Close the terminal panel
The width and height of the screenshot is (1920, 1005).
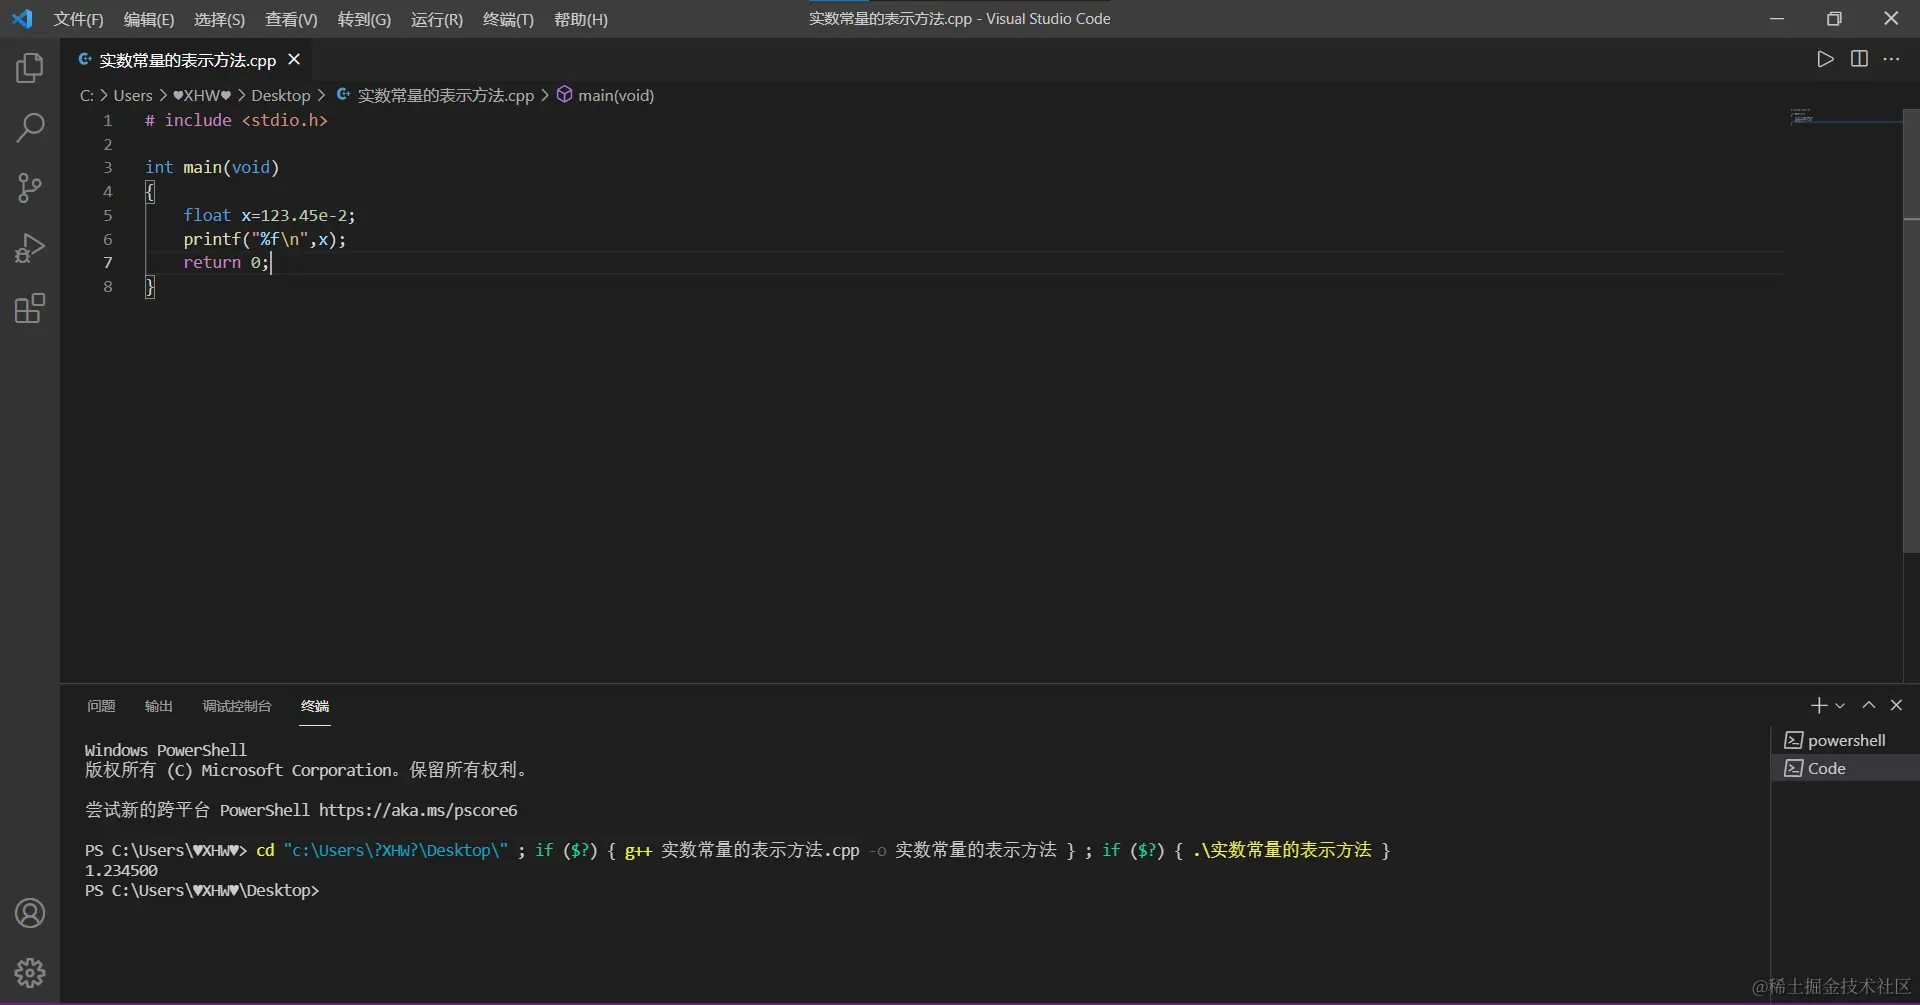pos(1896,706)
